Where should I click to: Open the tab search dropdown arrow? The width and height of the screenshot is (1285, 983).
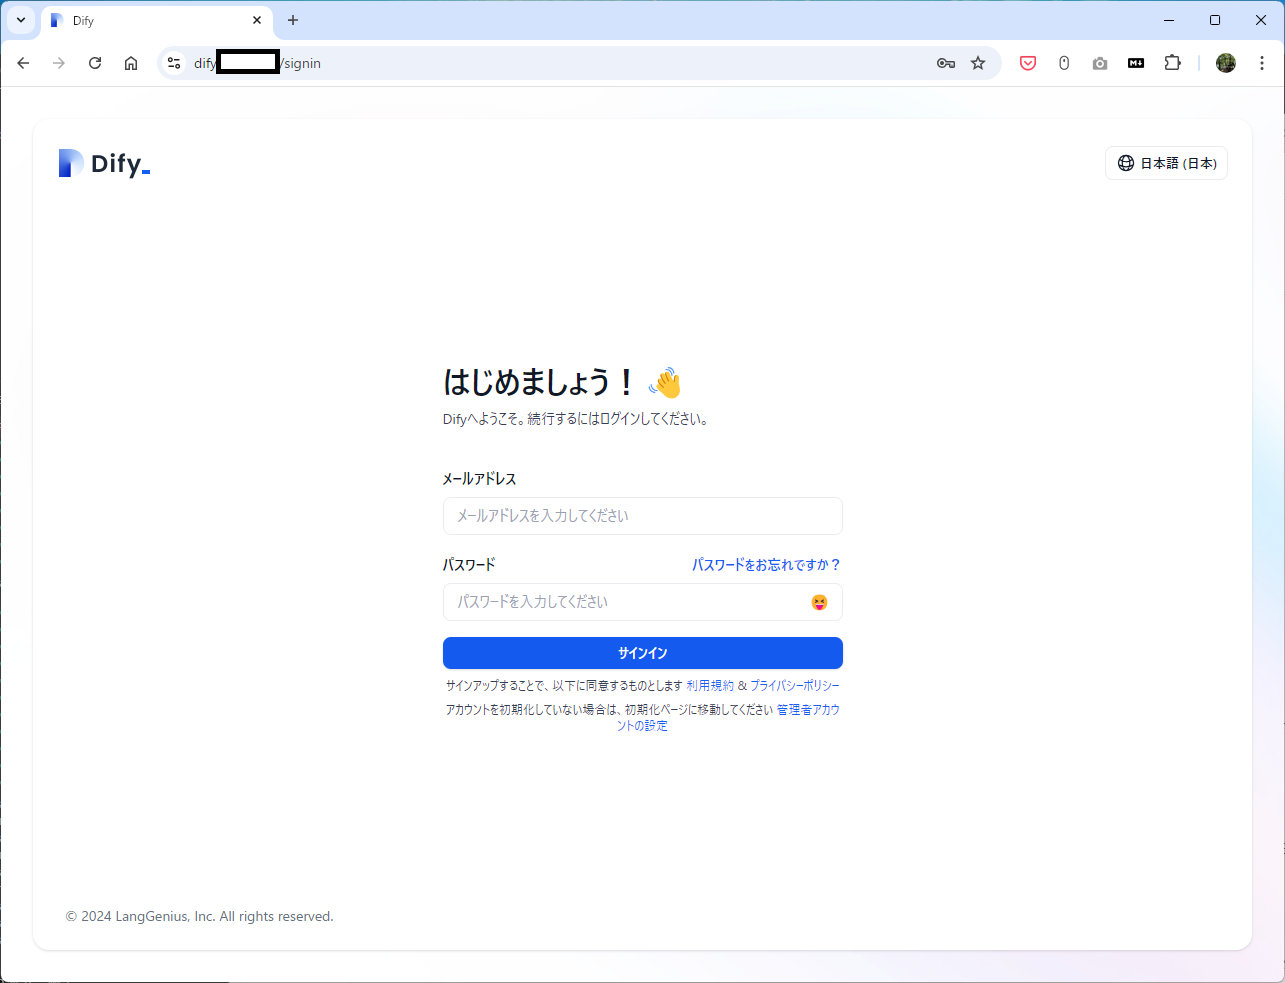21,20
